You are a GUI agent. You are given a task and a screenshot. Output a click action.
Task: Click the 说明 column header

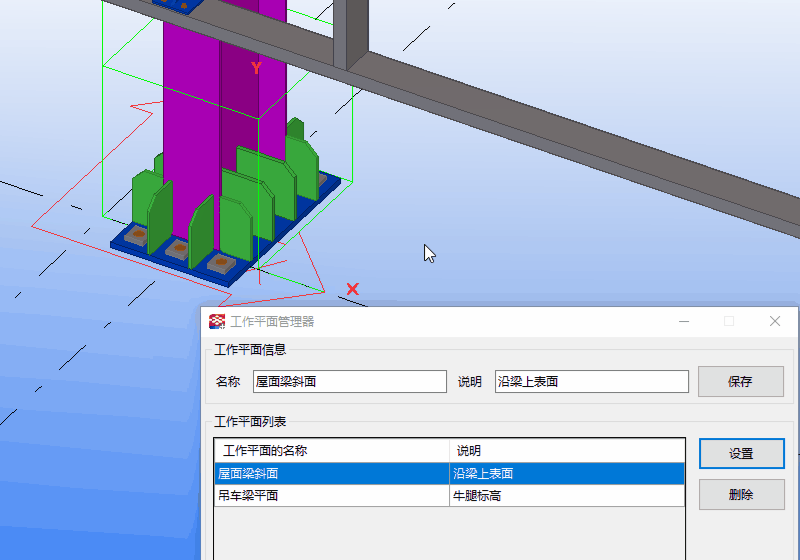pos(567,450)
